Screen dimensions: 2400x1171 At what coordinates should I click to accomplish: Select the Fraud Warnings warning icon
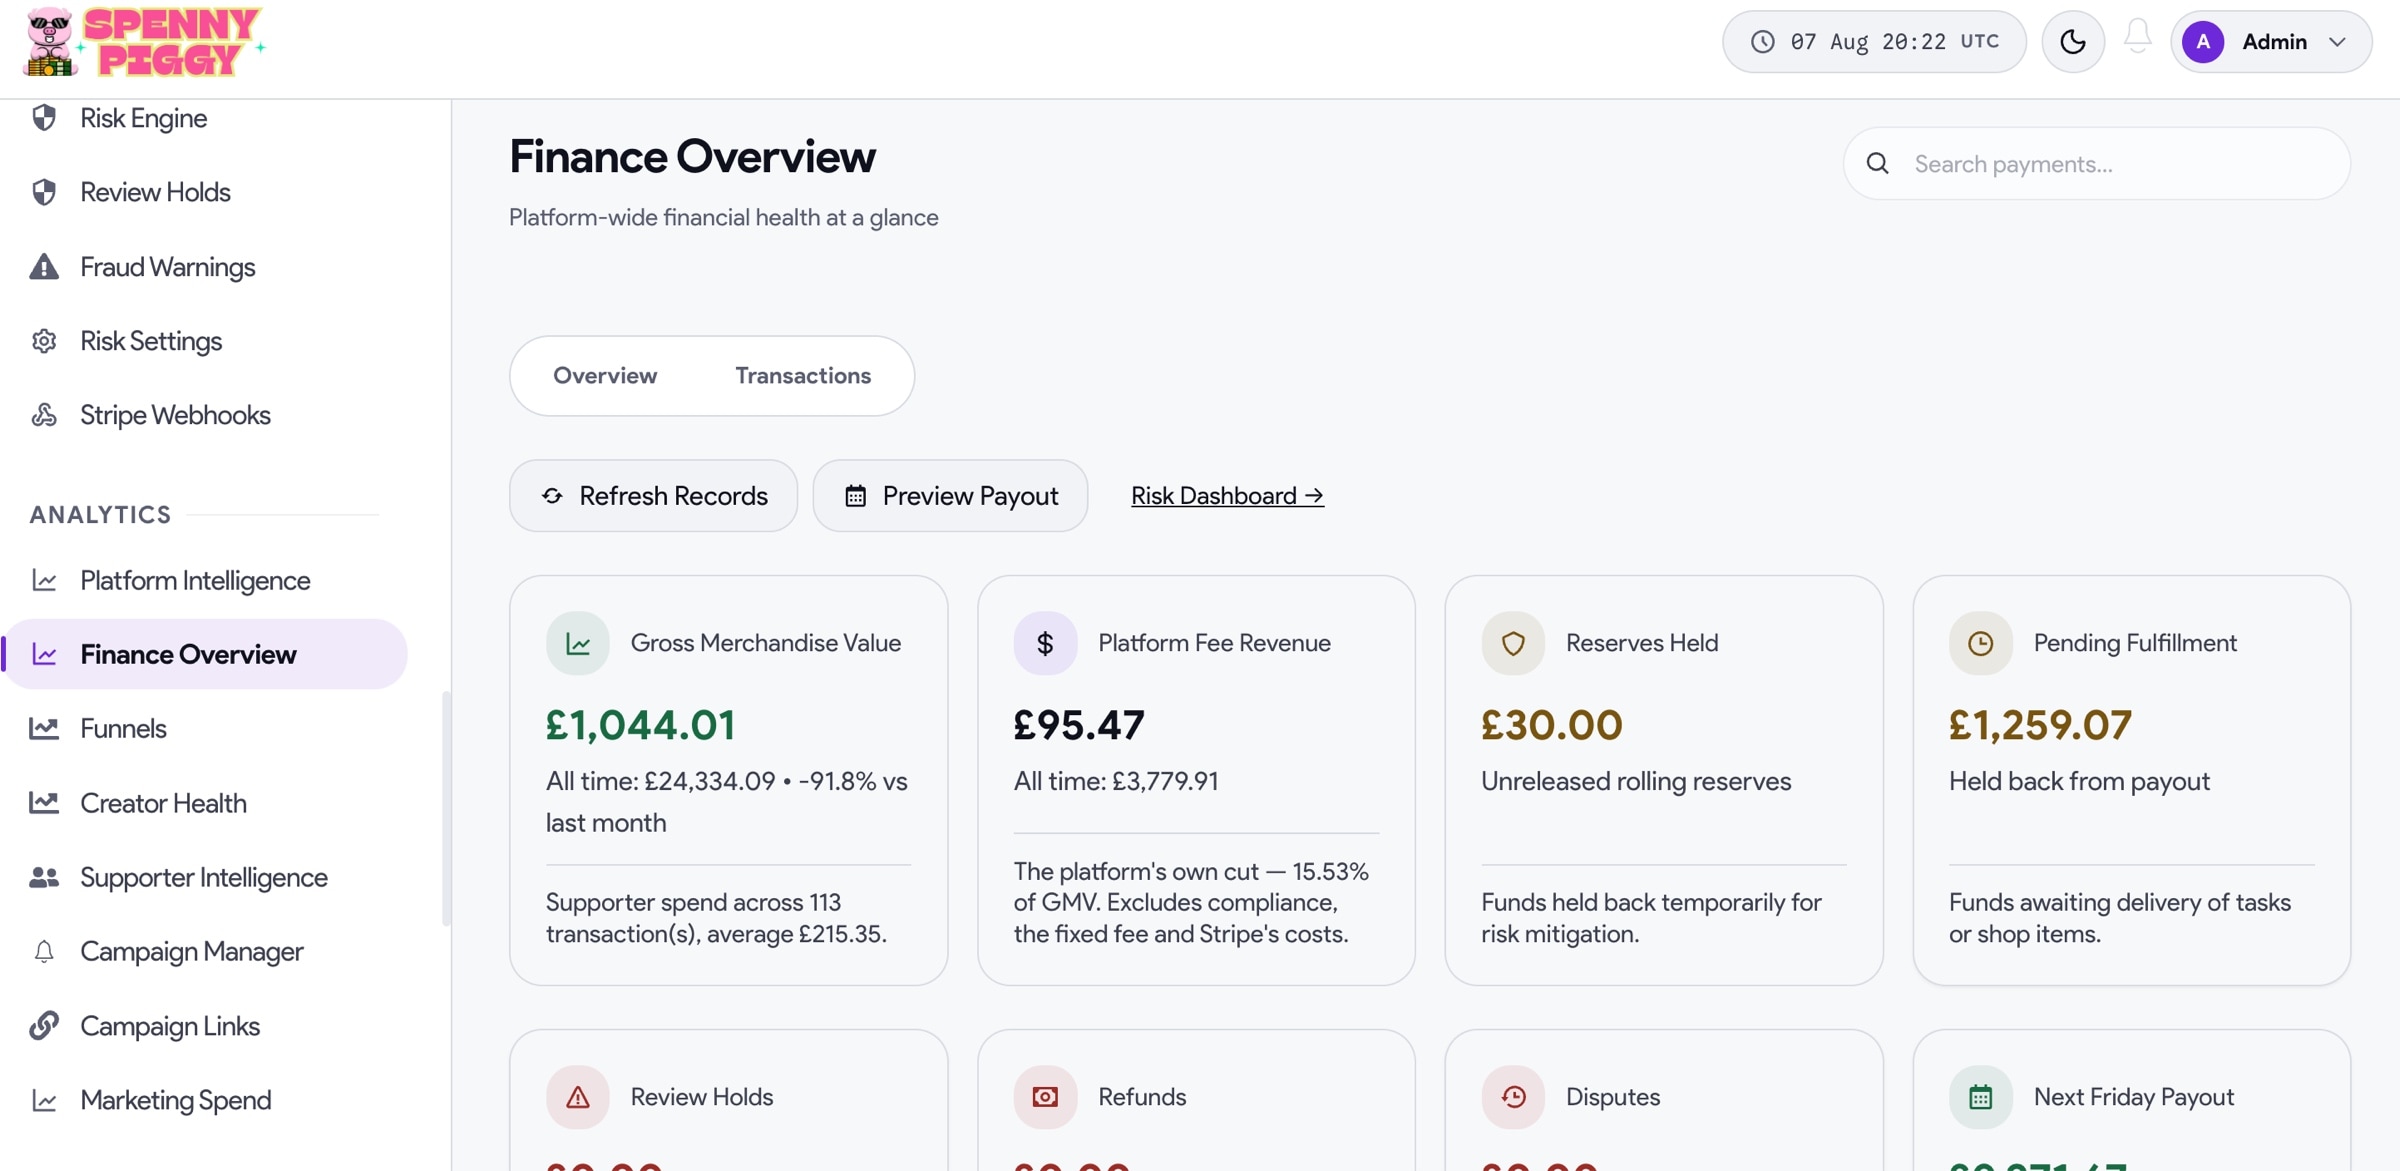(x=44, y=267)
